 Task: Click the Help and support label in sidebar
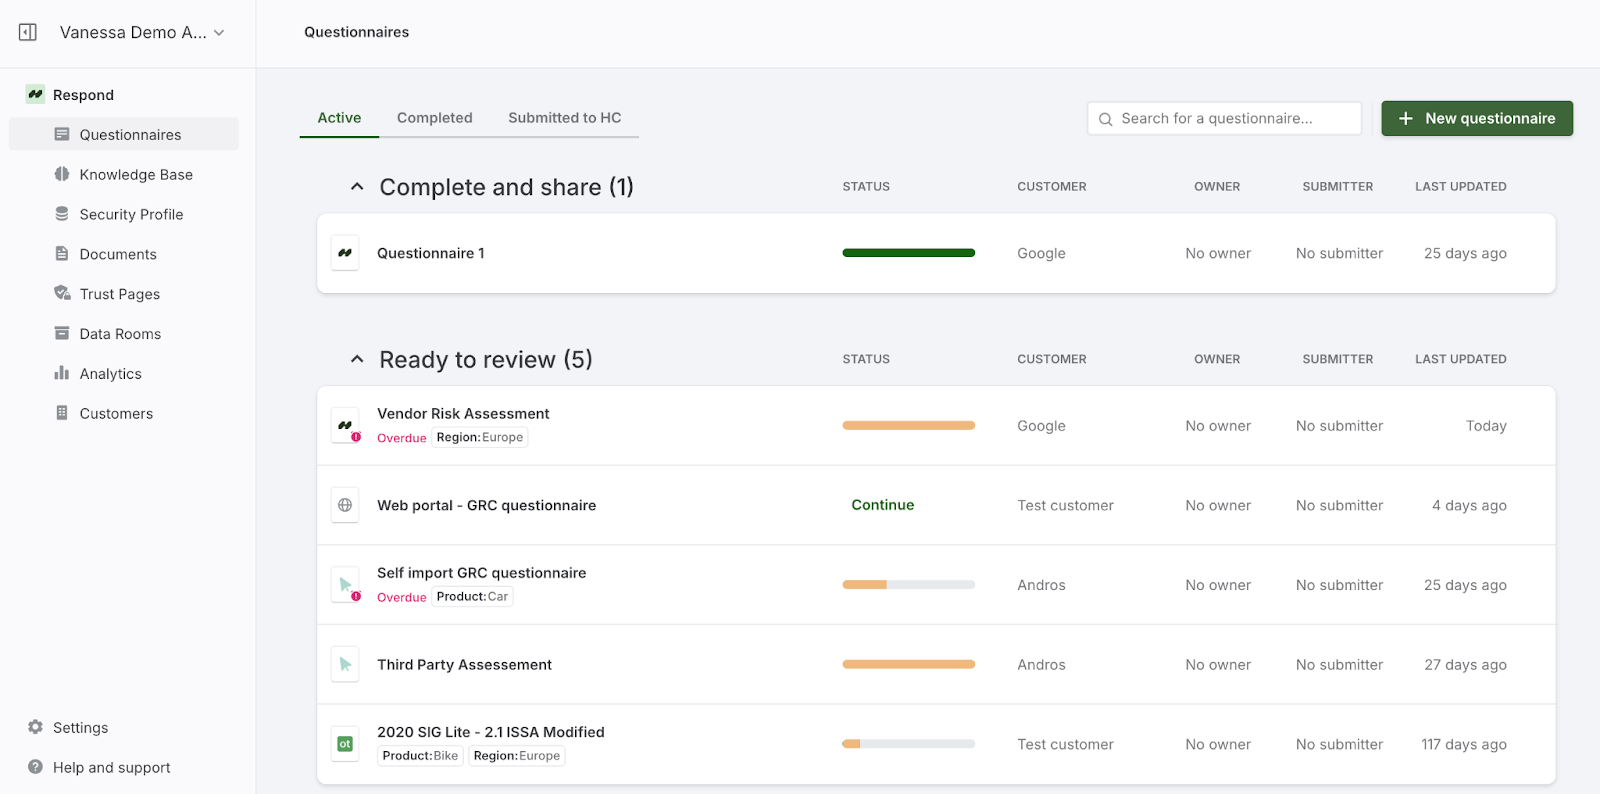click(112, 768)
